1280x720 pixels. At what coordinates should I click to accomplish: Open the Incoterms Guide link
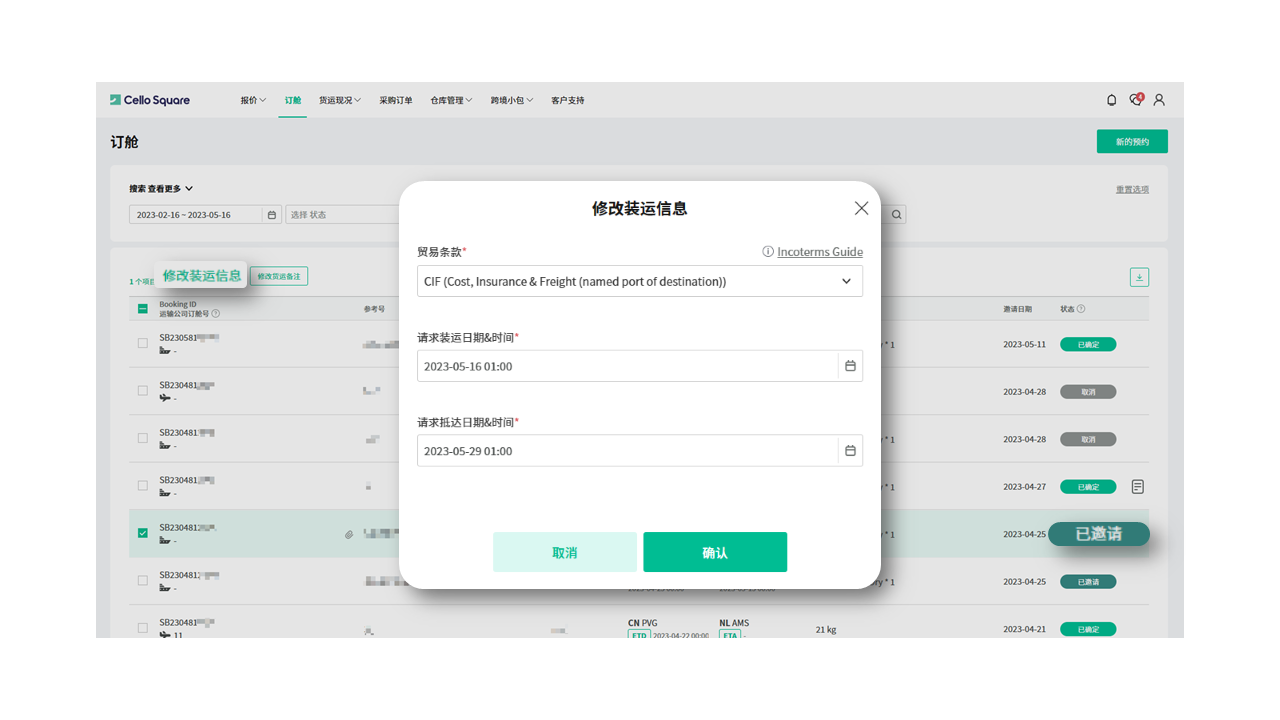[819, 252]
